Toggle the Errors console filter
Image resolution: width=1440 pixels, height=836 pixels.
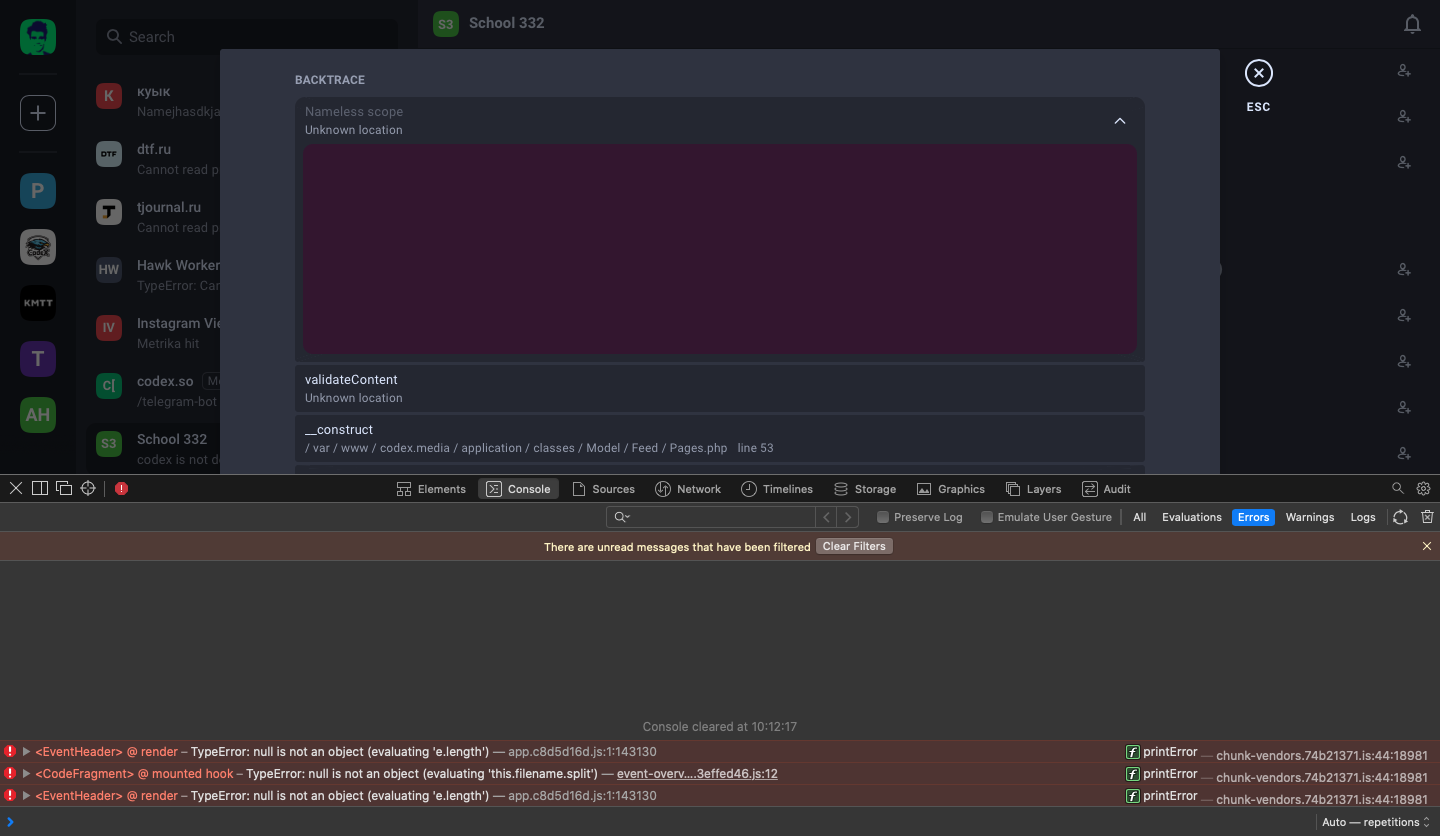point(1253,517)
